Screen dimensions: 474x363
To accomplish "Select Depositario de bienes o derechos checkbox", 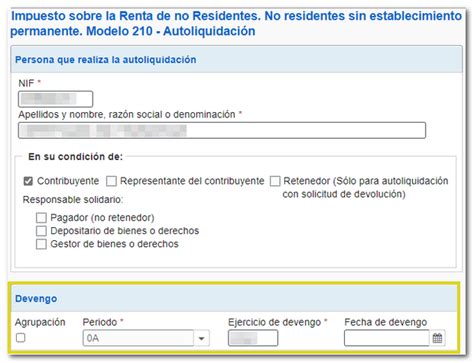I will [x=41, y=231].
